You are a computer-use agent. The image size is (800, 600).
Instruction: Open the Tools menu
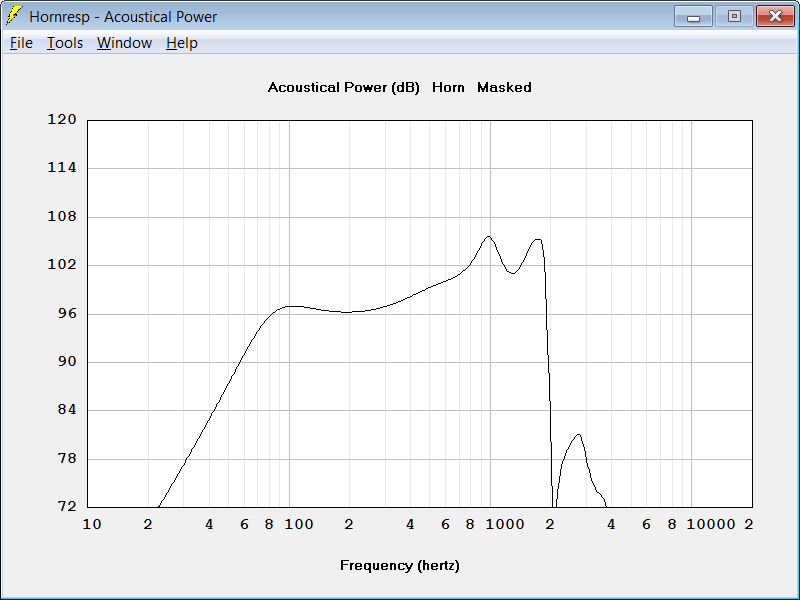pyautogui.click(x=65, y=43)
